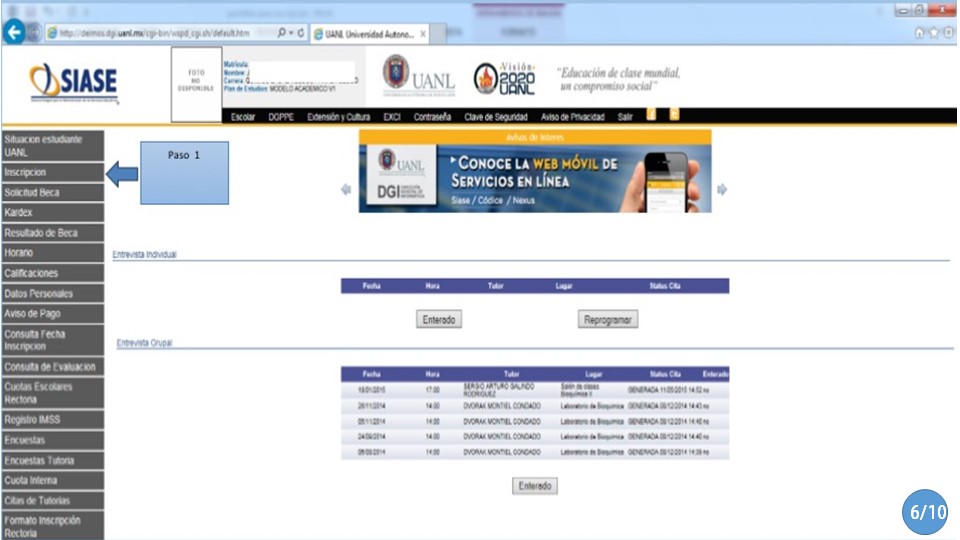Open Resultado de Beca sidebar item
Screen dimensions: 960x540
point(53,233)
